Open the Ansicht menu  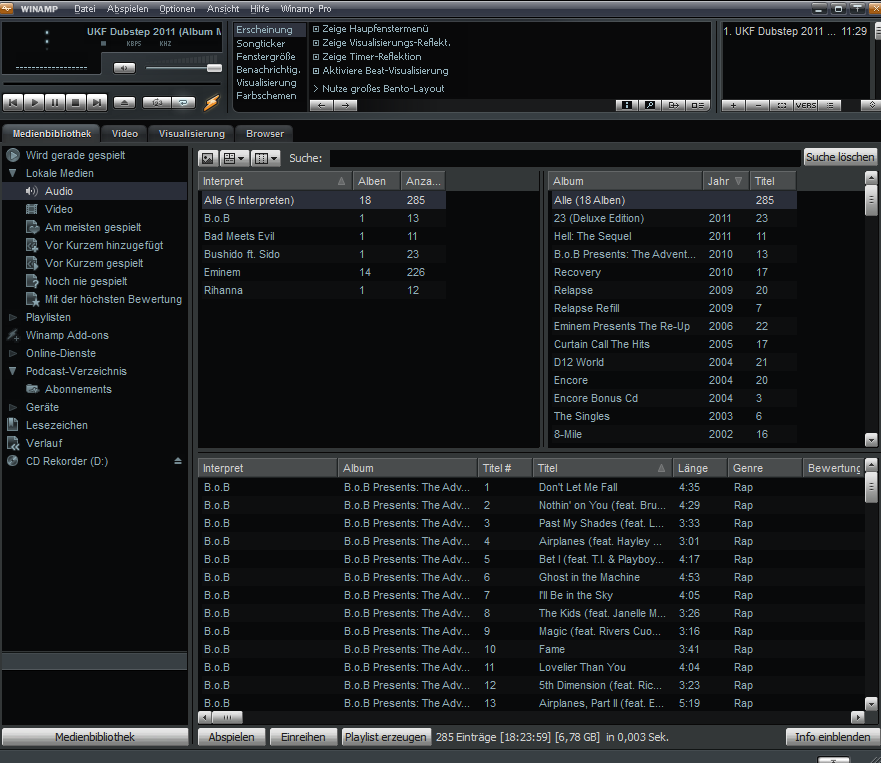(223, 9)
